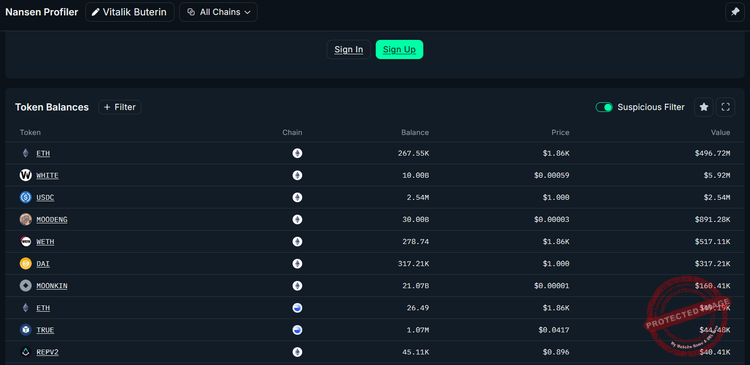The width and height of the screenshot is (750, 365).
Task: Click the USDC token logo icon
Action: pos(25,197)
